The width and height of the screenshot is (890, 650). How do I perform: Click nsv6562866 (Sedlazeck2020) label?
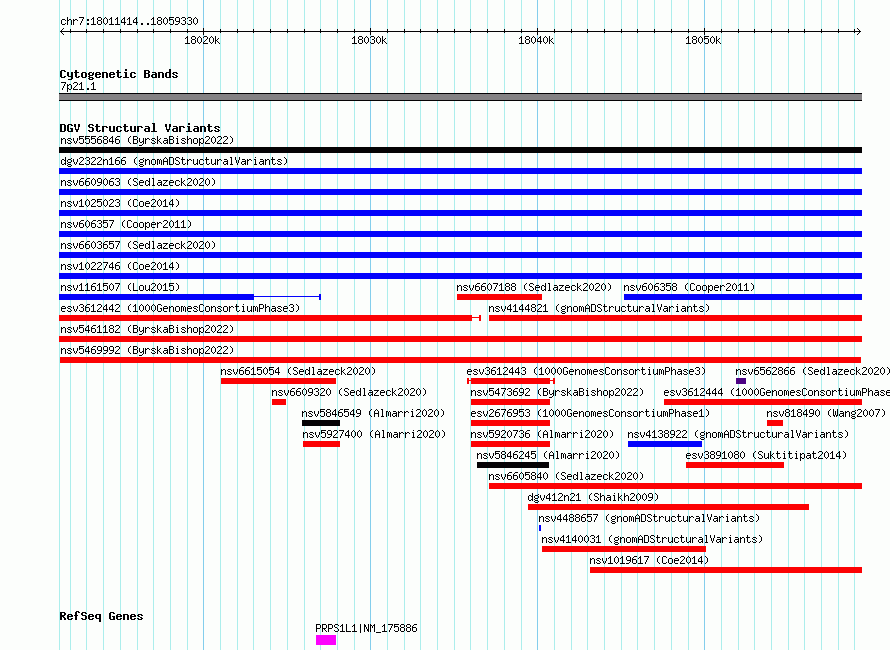pyautogui.click(x=813, y=371)
